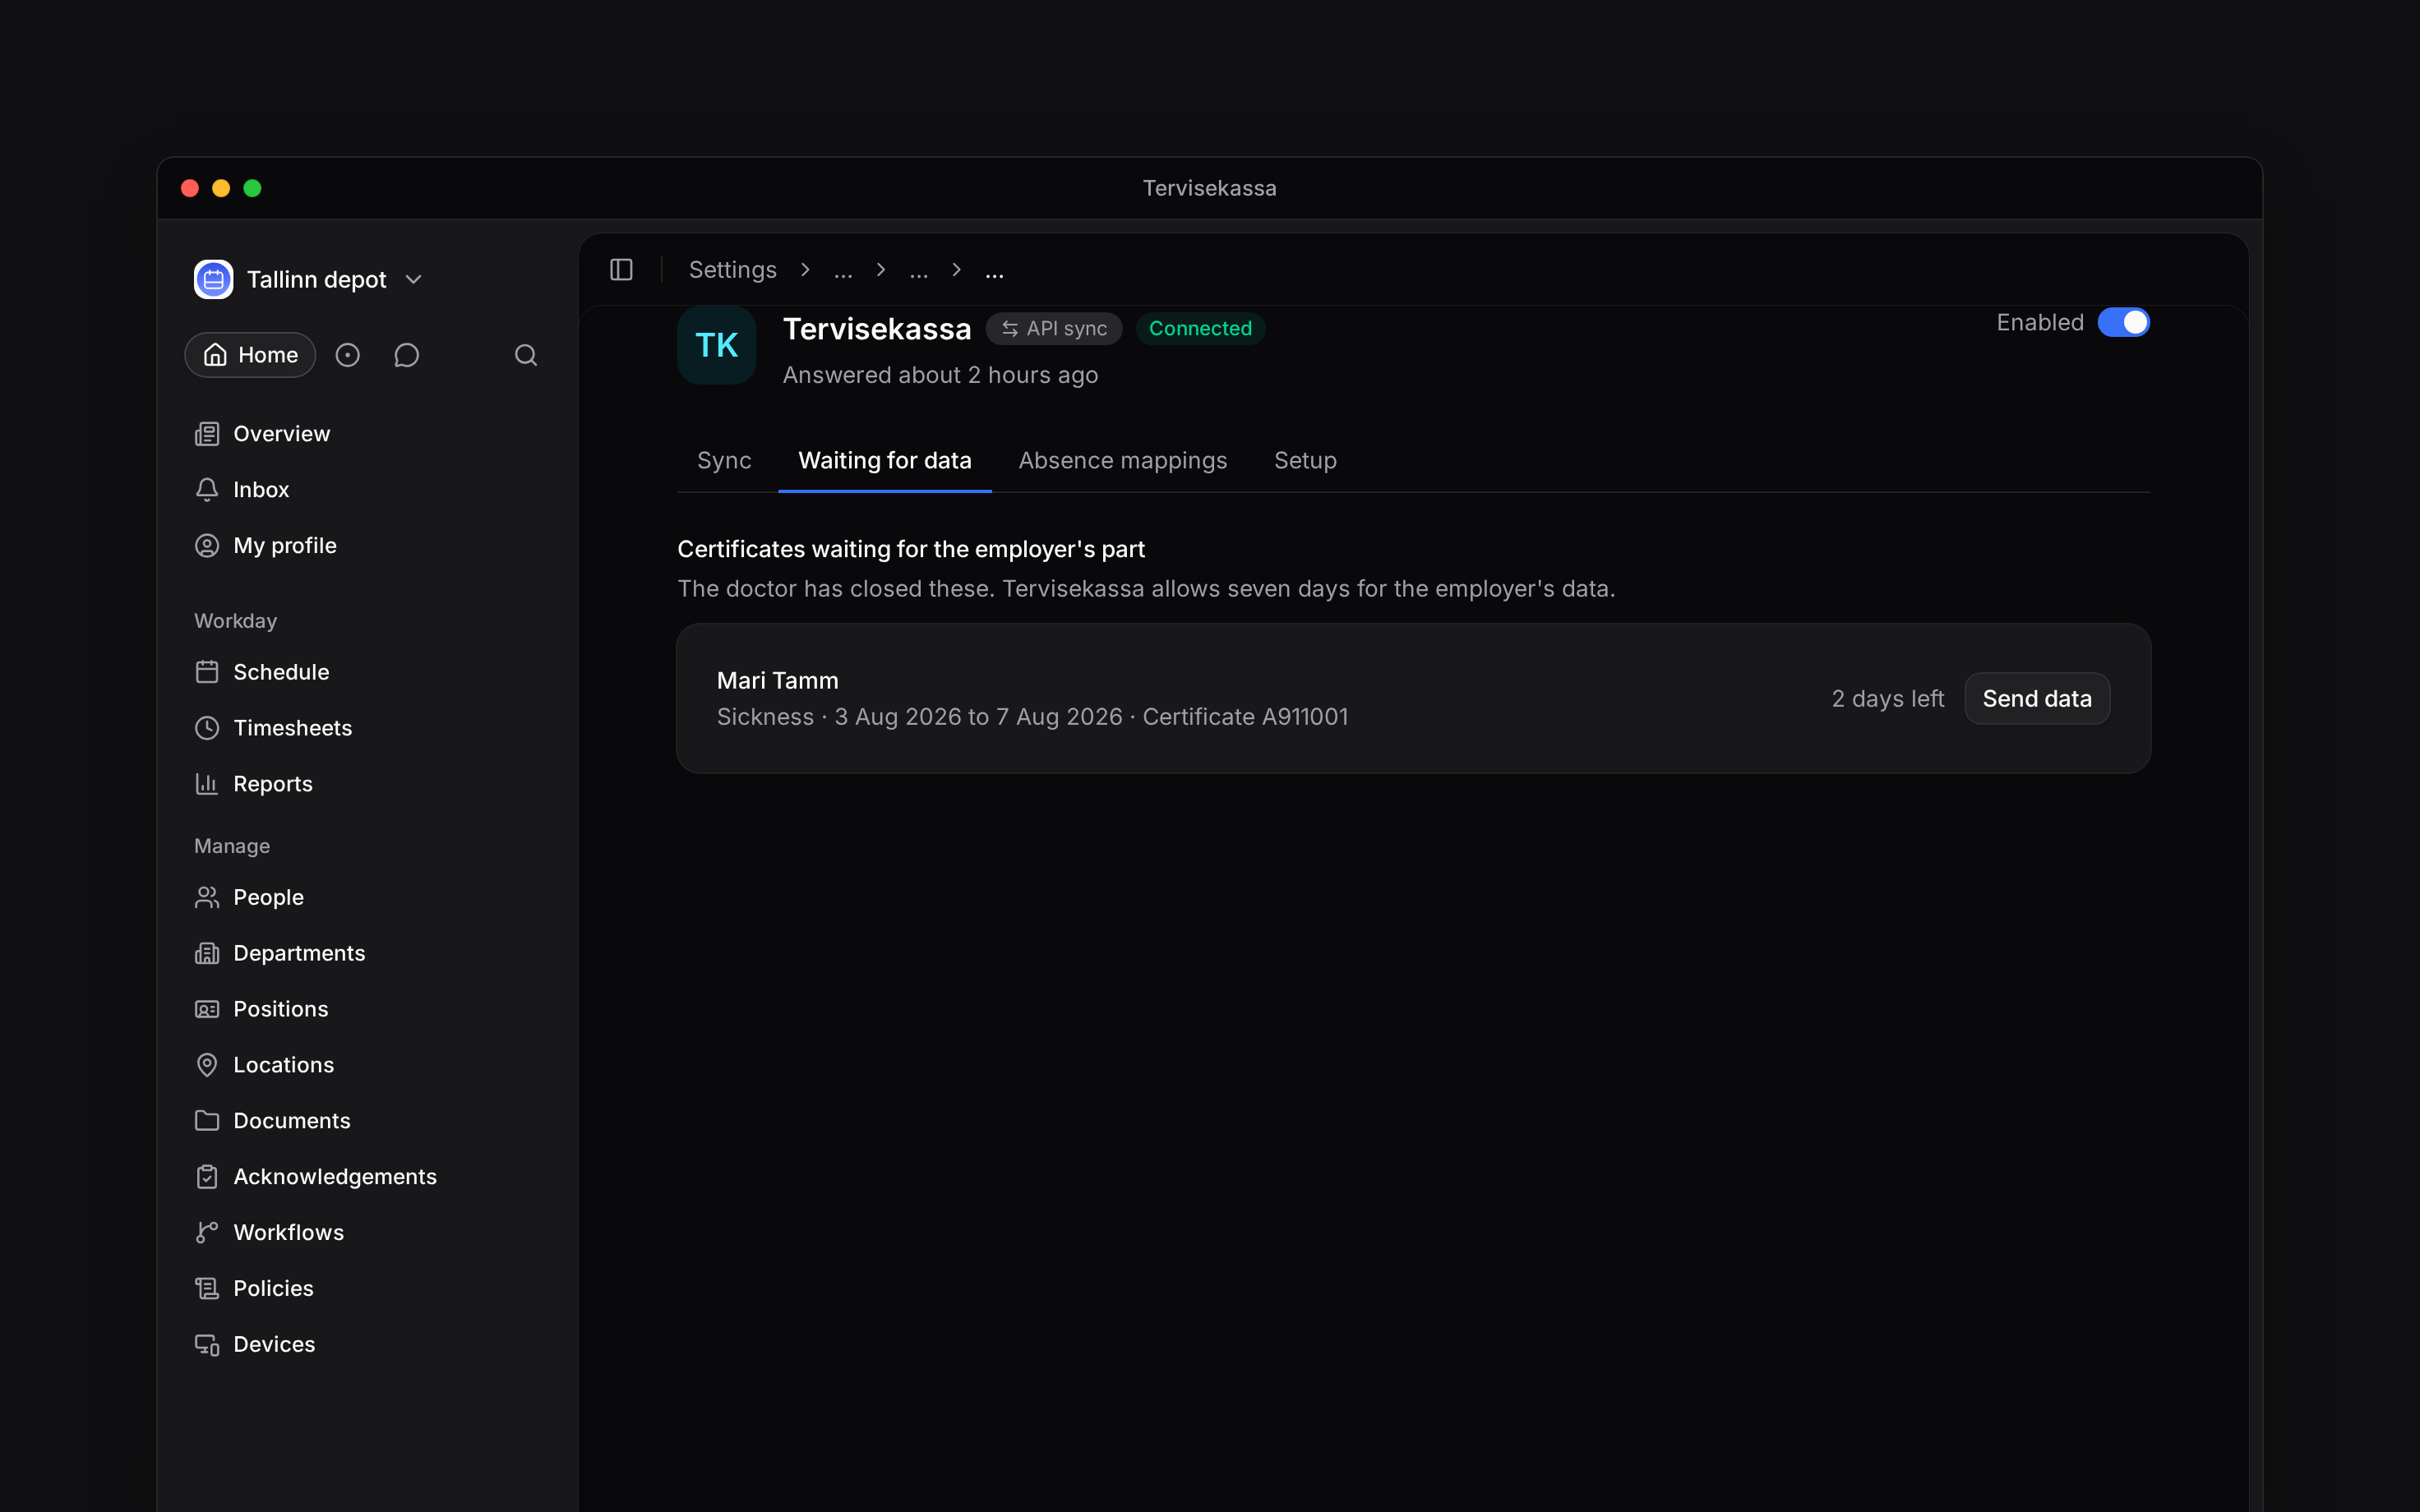The height and width of the screenshot is (1512, 2420).
Task: Click the '2 days left' label
Action: pyautogui.click(x=1888, y=699)
